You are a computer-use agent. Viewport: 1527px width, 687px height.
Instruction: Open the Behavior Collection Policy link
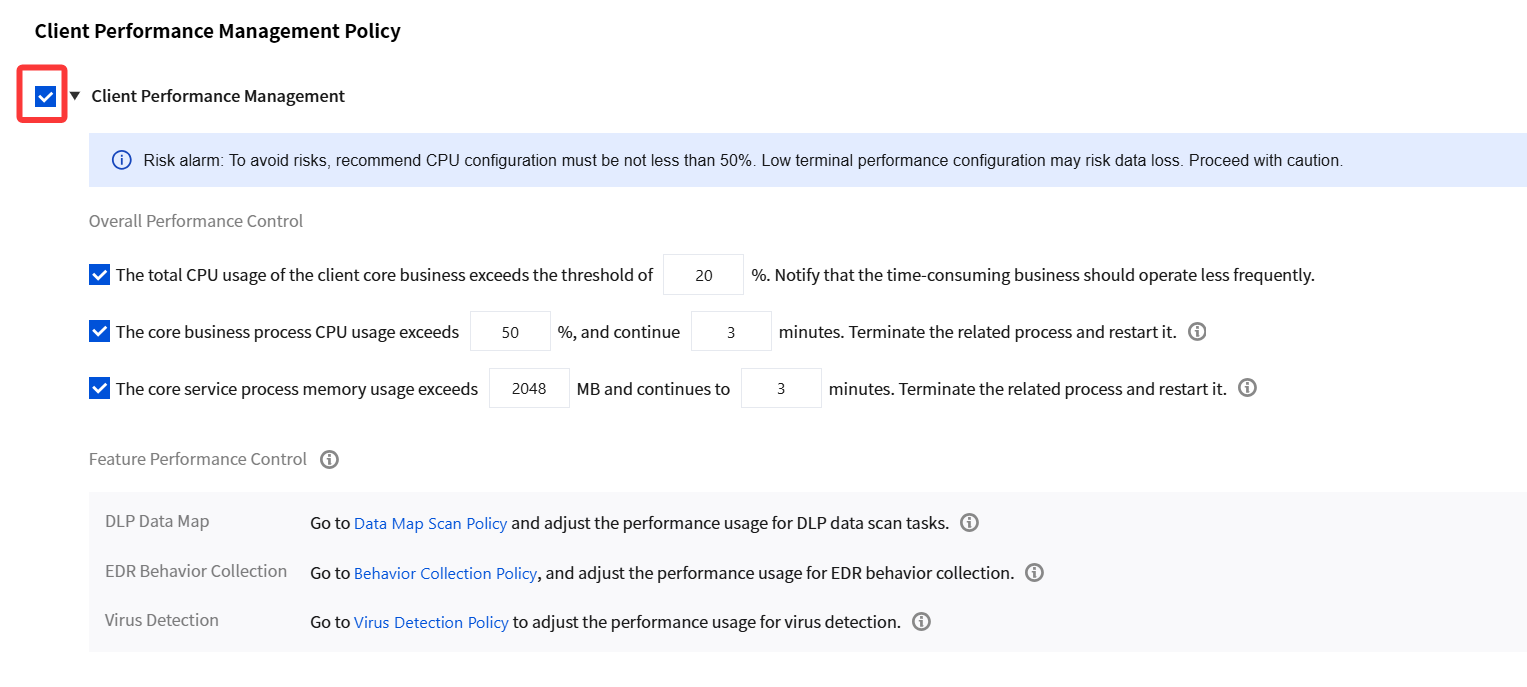coord(445,573)
